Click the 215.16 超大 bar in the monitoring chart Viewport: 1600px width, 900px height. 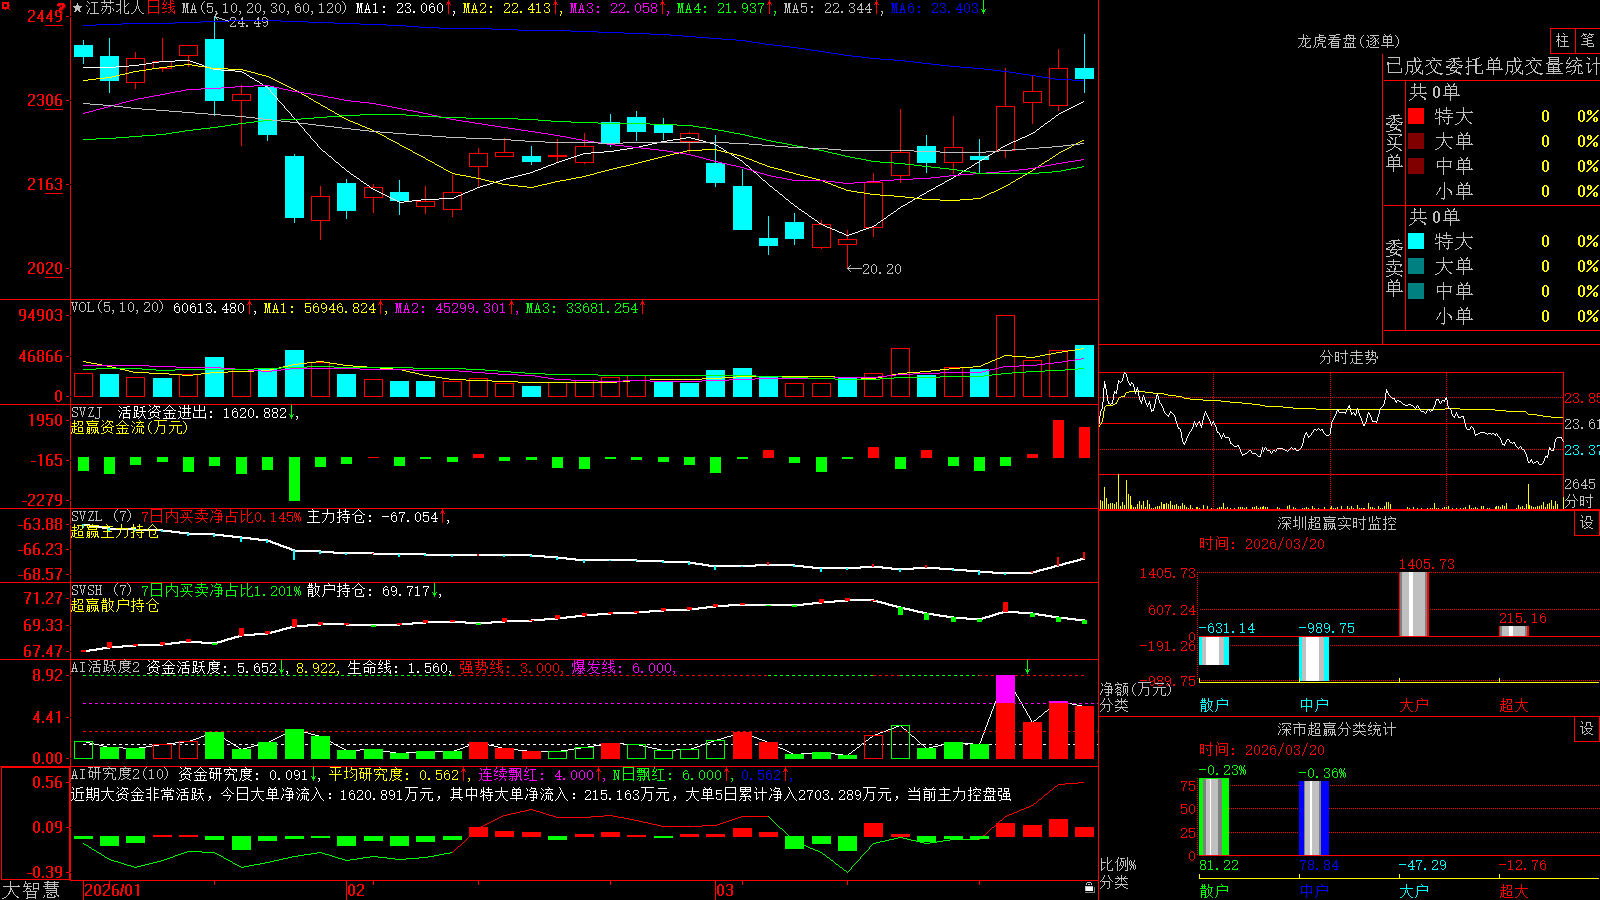[x=1514, y=631]
